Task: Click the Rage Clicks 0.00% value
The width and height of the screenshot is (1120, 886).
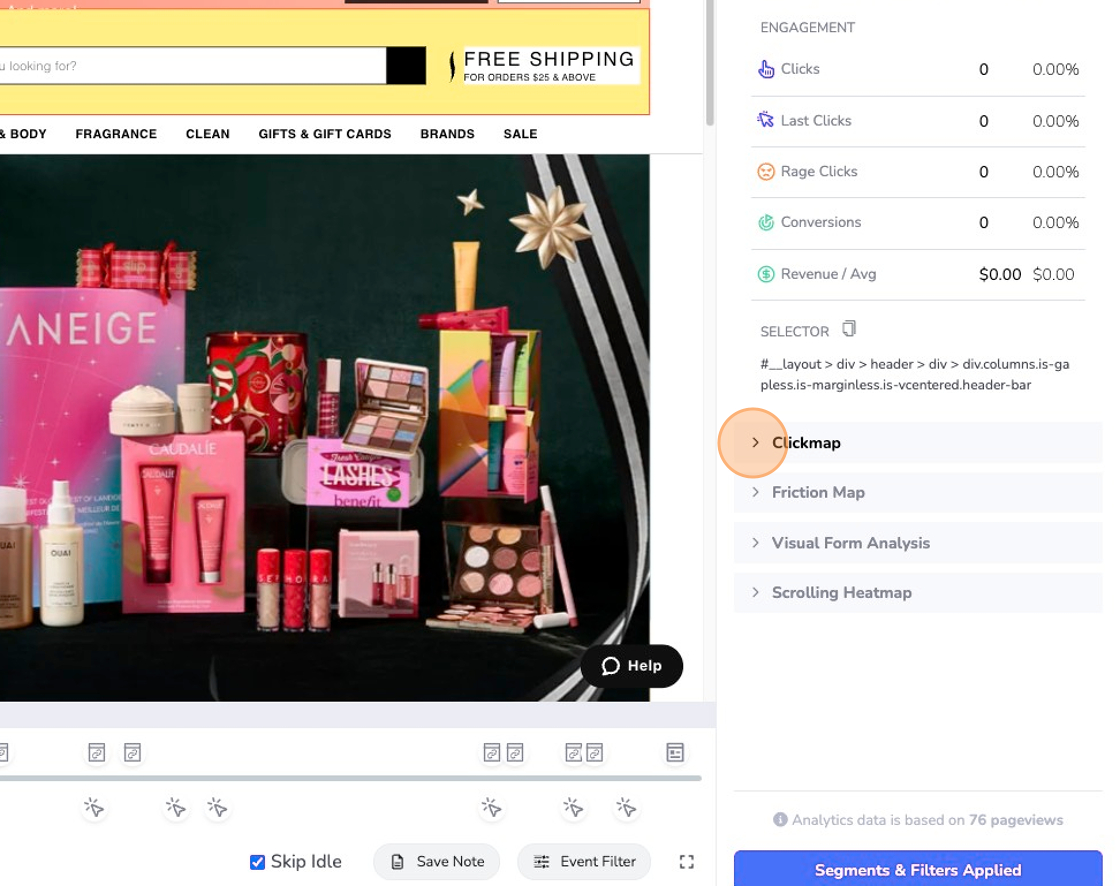Action: [x=1055, y=171]
